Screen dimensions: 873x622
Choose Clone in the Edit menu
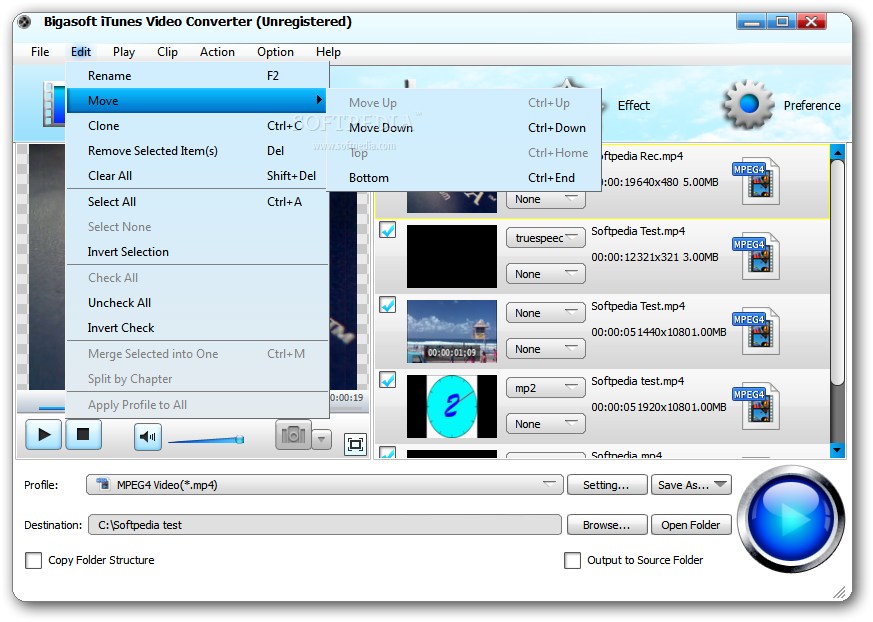[x=198, y=126]
